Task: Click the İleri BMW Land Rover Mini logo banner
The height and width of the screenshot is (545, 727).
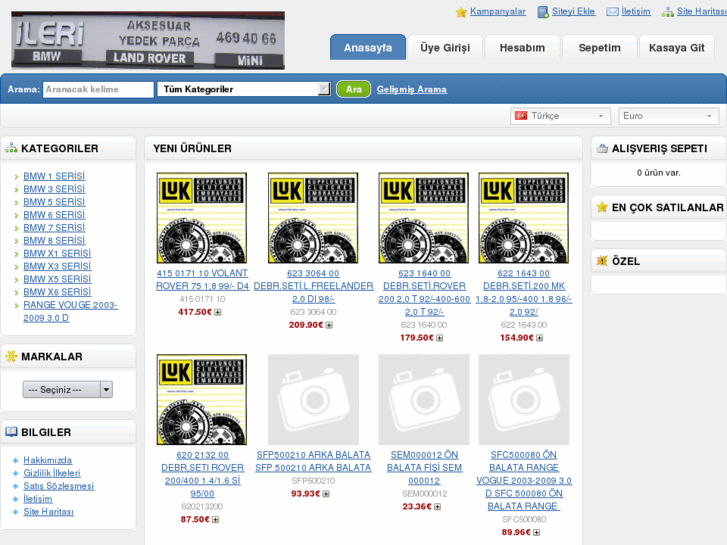Action: 148,40
